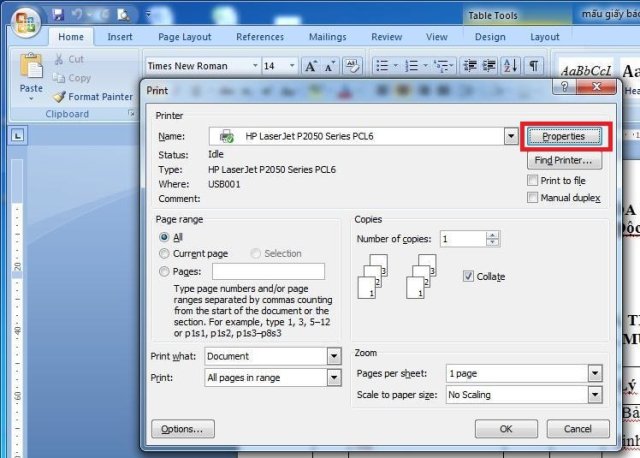Click the Clear Formatting icon
This screenshot has height=458, width=640.
point(352,66)
